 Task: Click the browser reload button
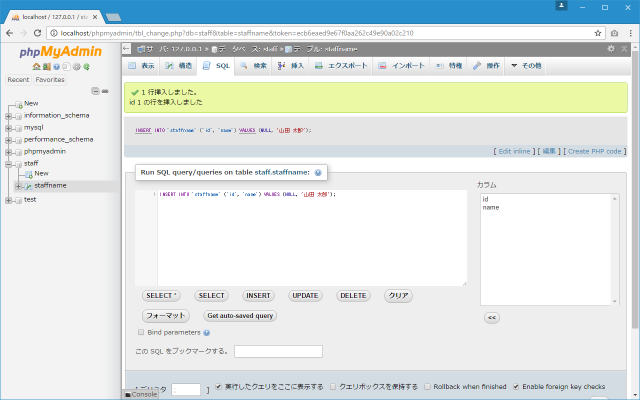pos(35,32)
